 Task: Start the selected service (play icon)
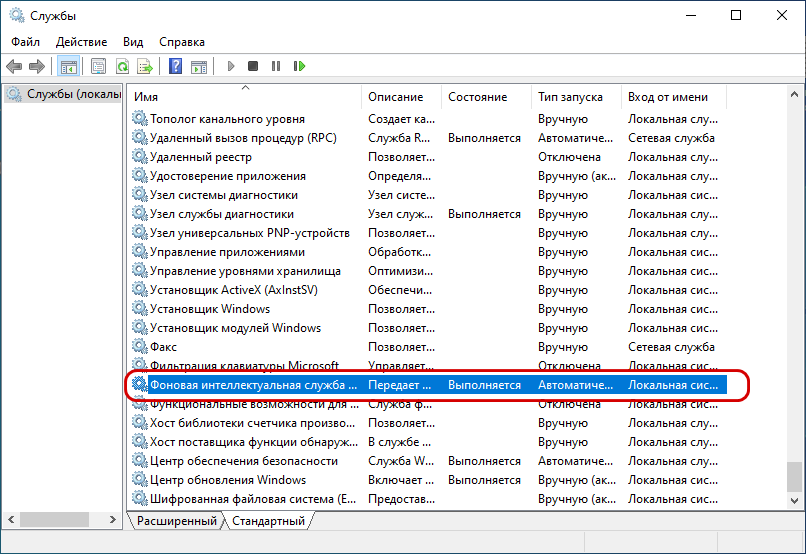pyautogui.click(x=231, y=66)
